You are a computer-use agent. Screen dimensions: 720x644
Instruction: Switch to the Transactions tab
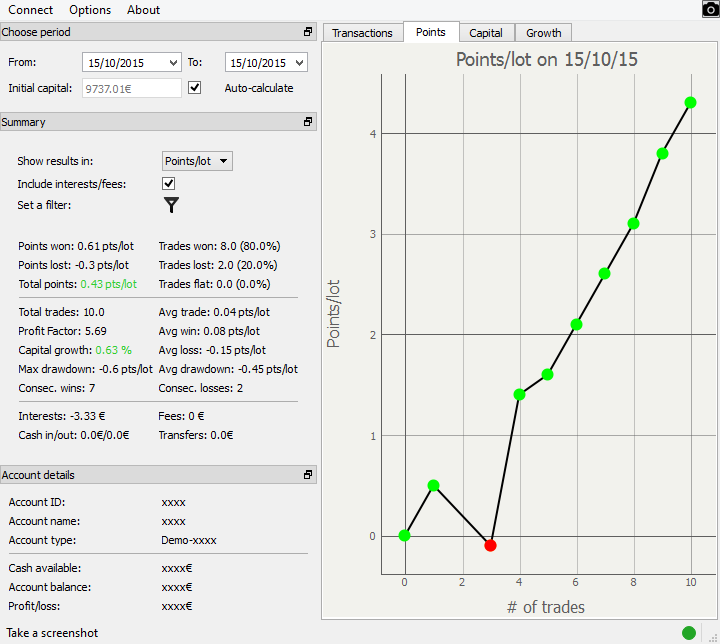point(362,33)
